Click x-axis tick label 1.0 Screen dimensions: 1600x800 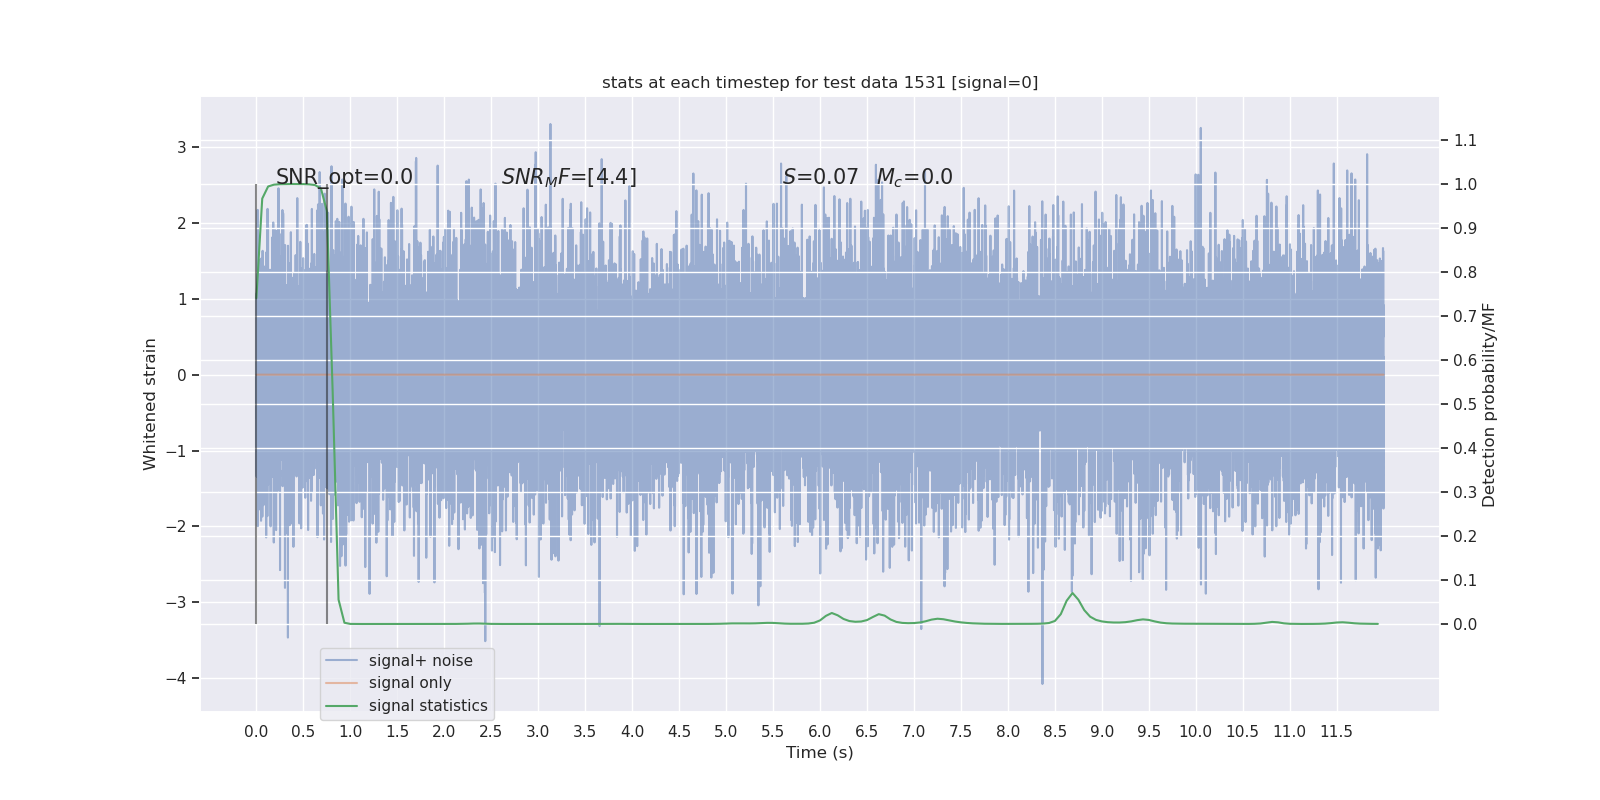(350, 731)
